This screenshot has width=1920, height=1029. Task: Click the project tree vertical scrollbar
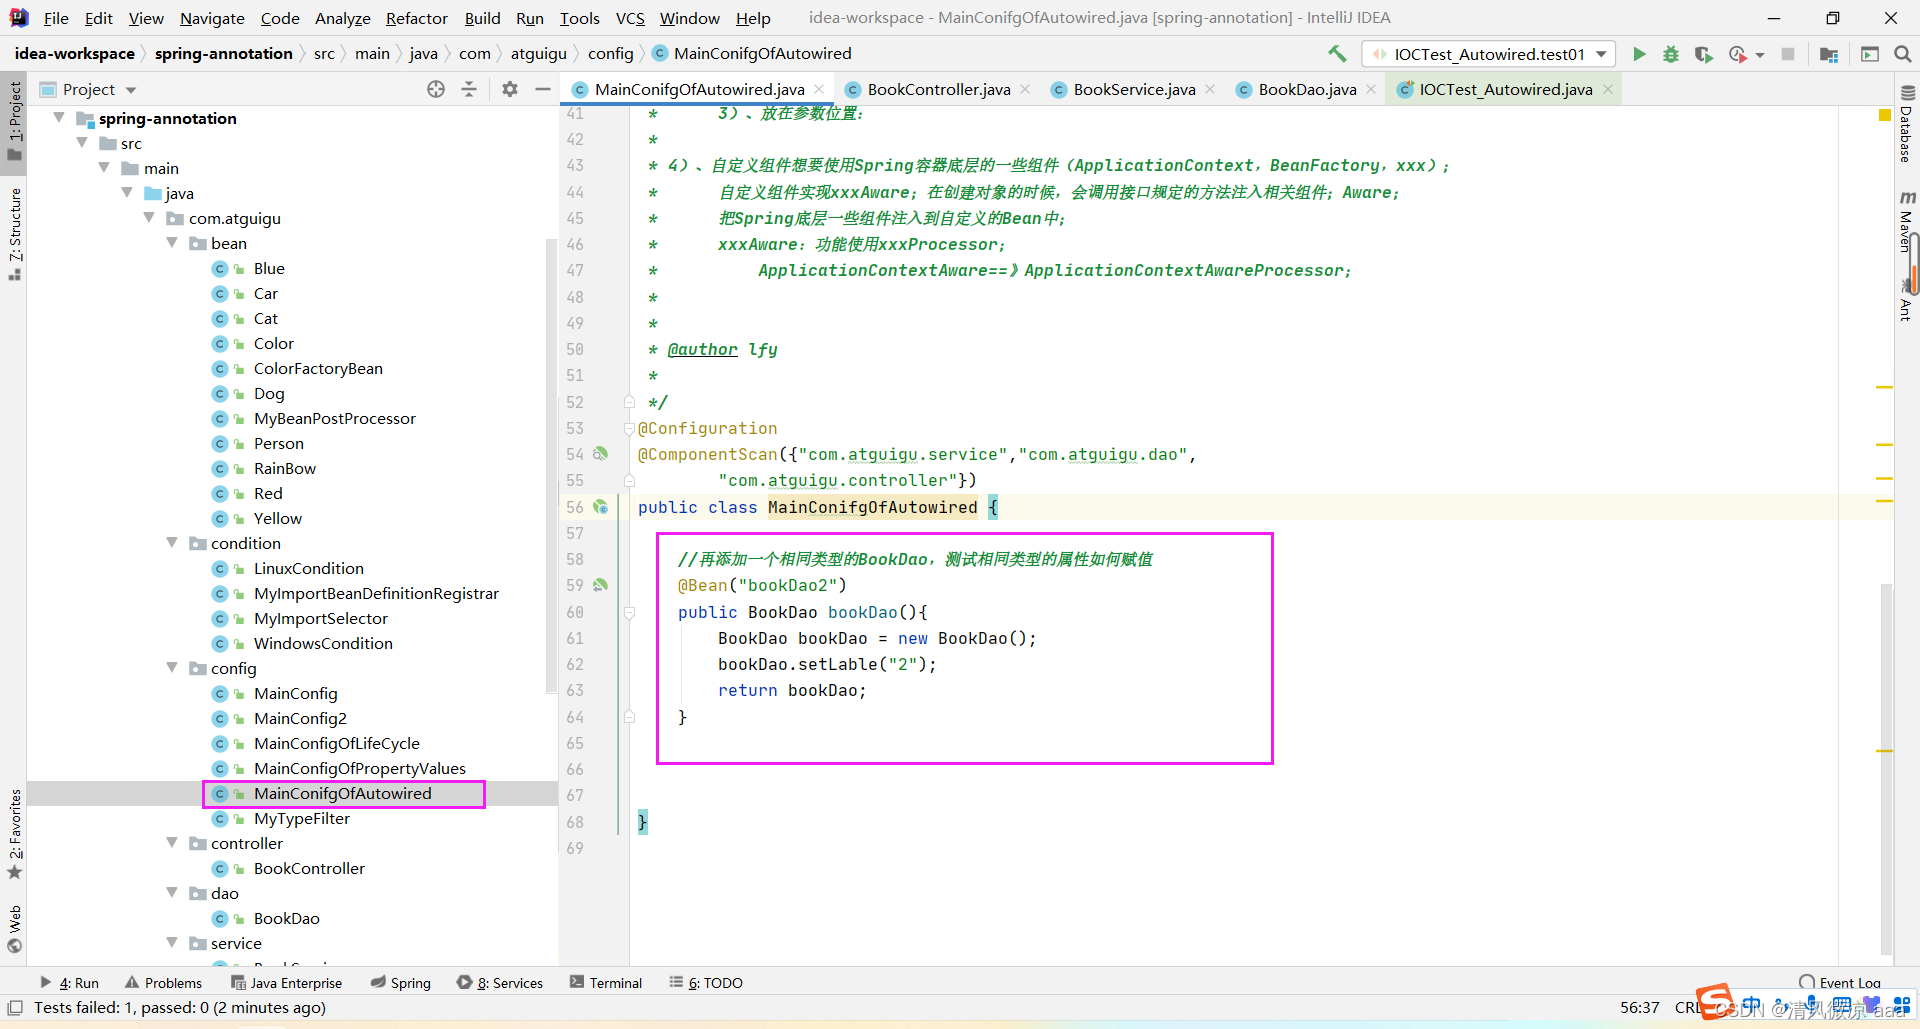pos(551,465)
